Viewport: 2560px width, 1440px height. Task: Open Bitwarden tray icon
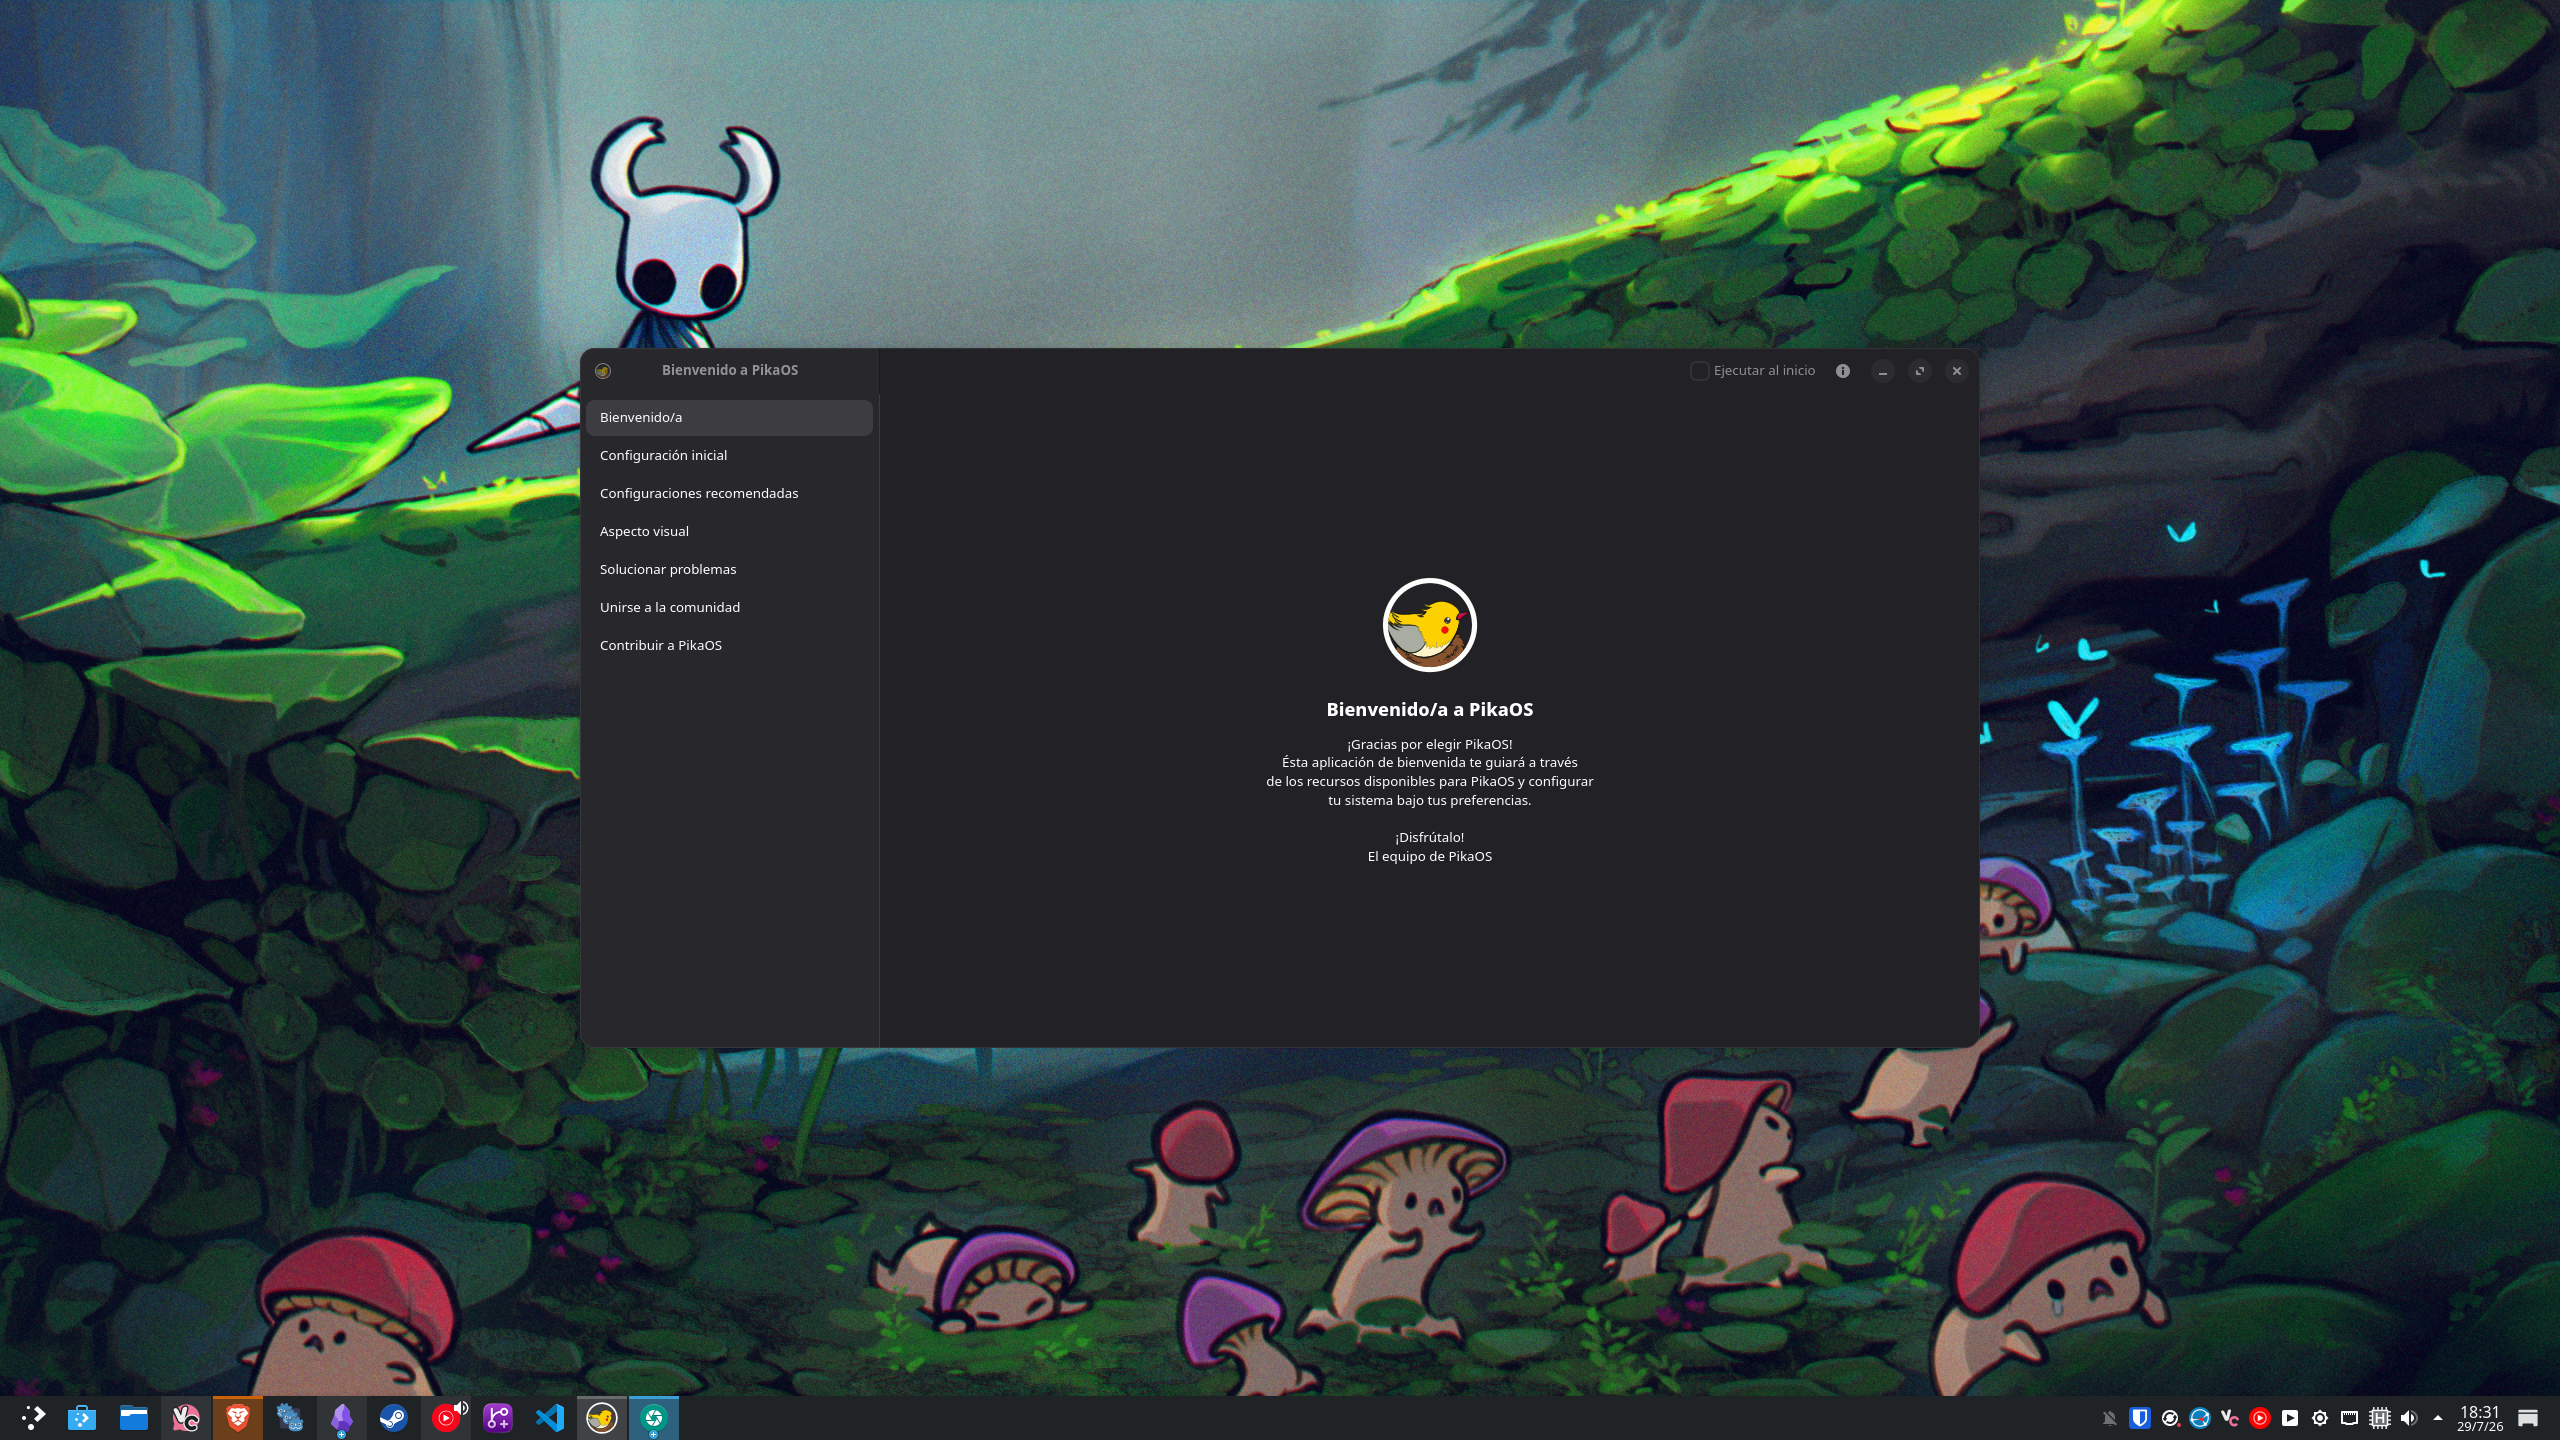pyautogui.click(x=2140, y=1418)
